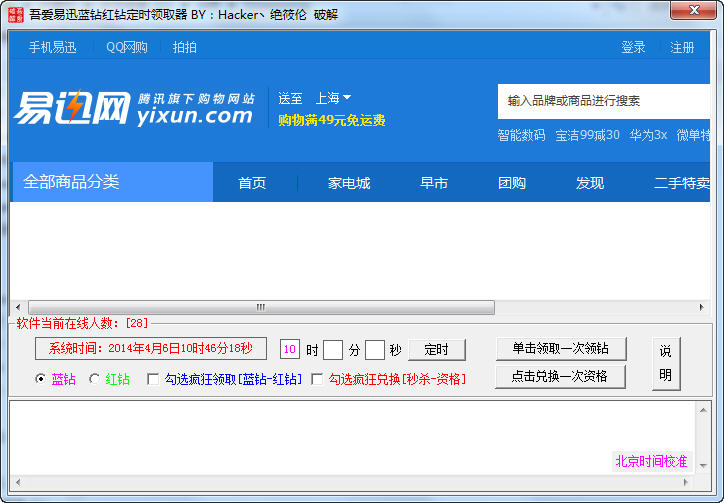The height and width of the screenshot is (503, 724).
Task: Click the 宝洁99减30 hot search link
Action: click(x=587, y=135)
